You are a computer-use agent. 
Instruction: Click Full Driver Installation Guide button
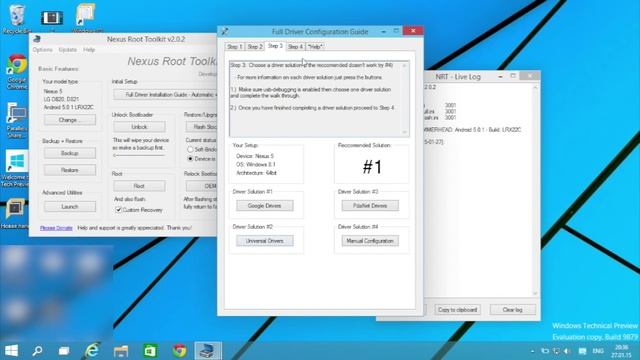click(165, 95)
